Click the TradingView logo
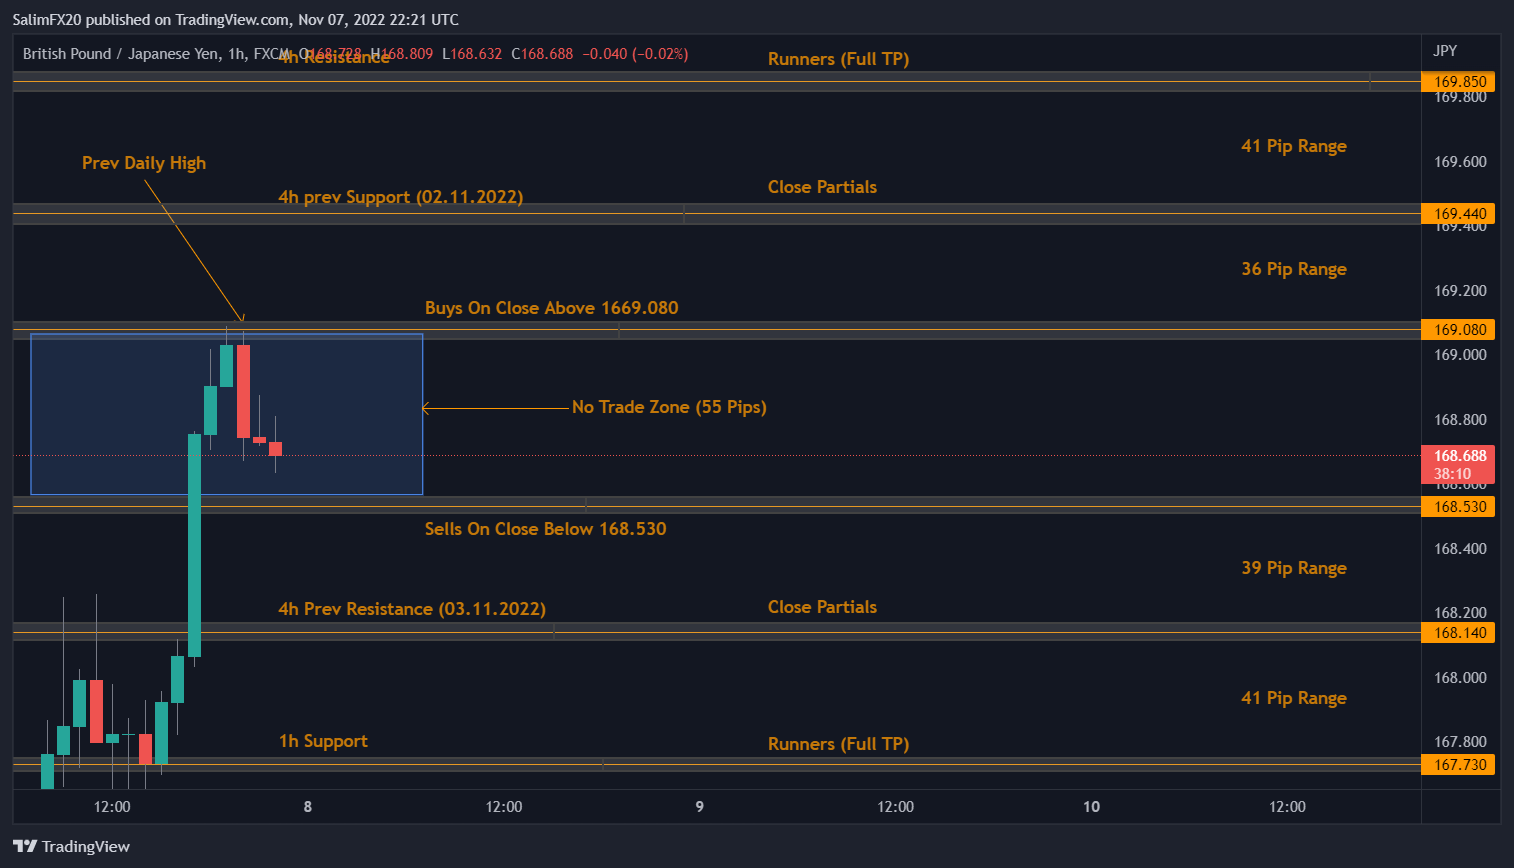This screenshot has width=1514, height=868. tap(71, 847)
